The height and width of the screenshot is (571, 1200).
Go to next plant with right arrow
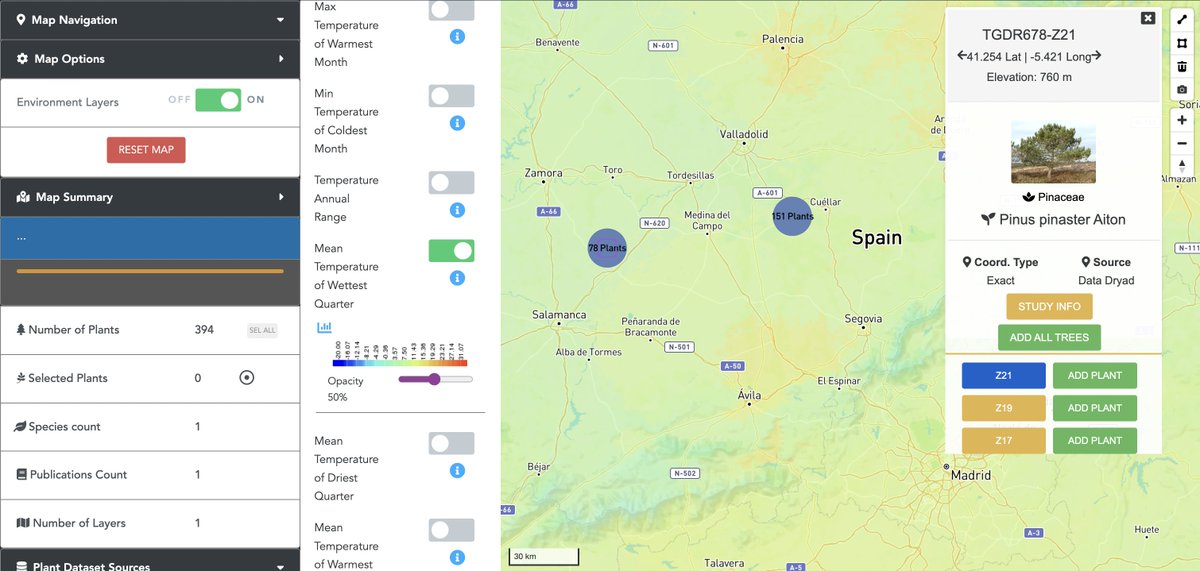coord(1096,56)
